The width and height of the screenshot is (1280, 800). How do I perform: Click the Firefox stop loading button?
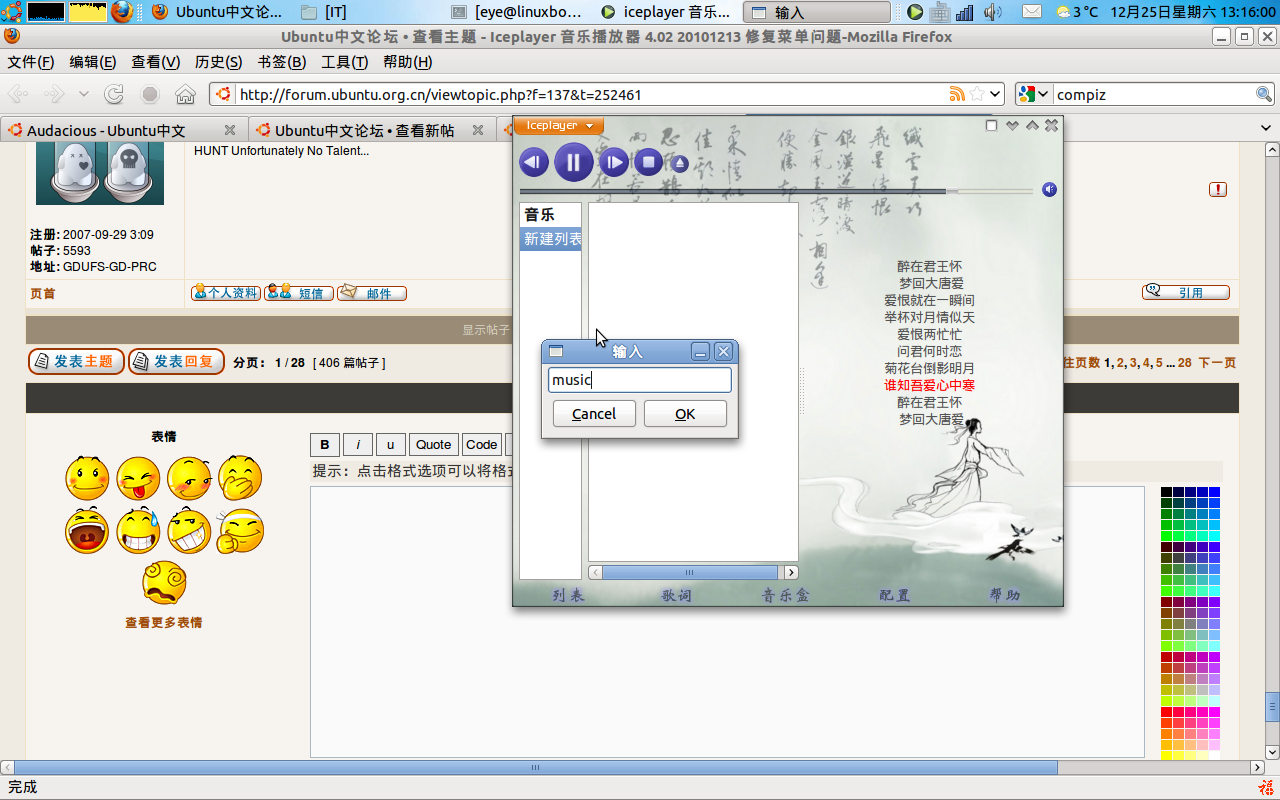click(x=150, y=95)
